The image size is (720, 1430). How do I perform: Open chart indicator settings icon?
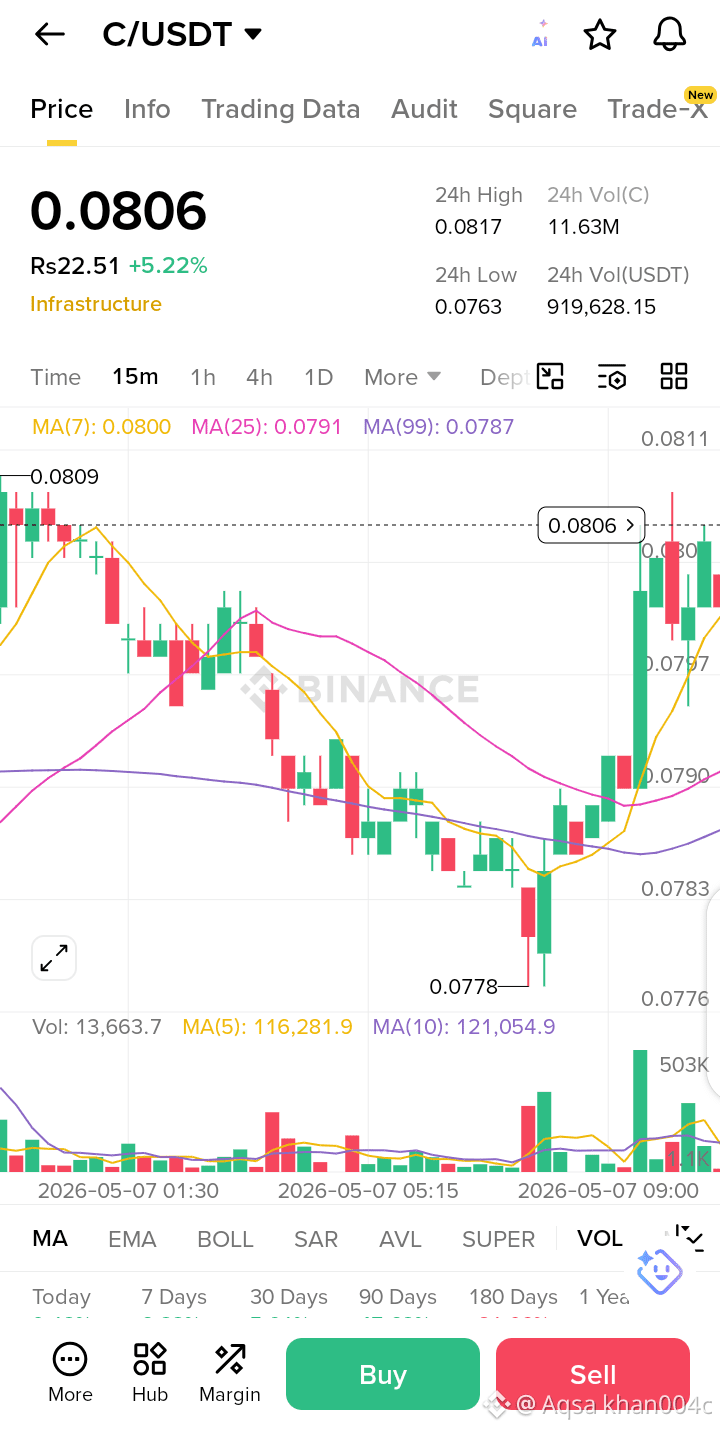pyautogui.click(x=612, y=377)
